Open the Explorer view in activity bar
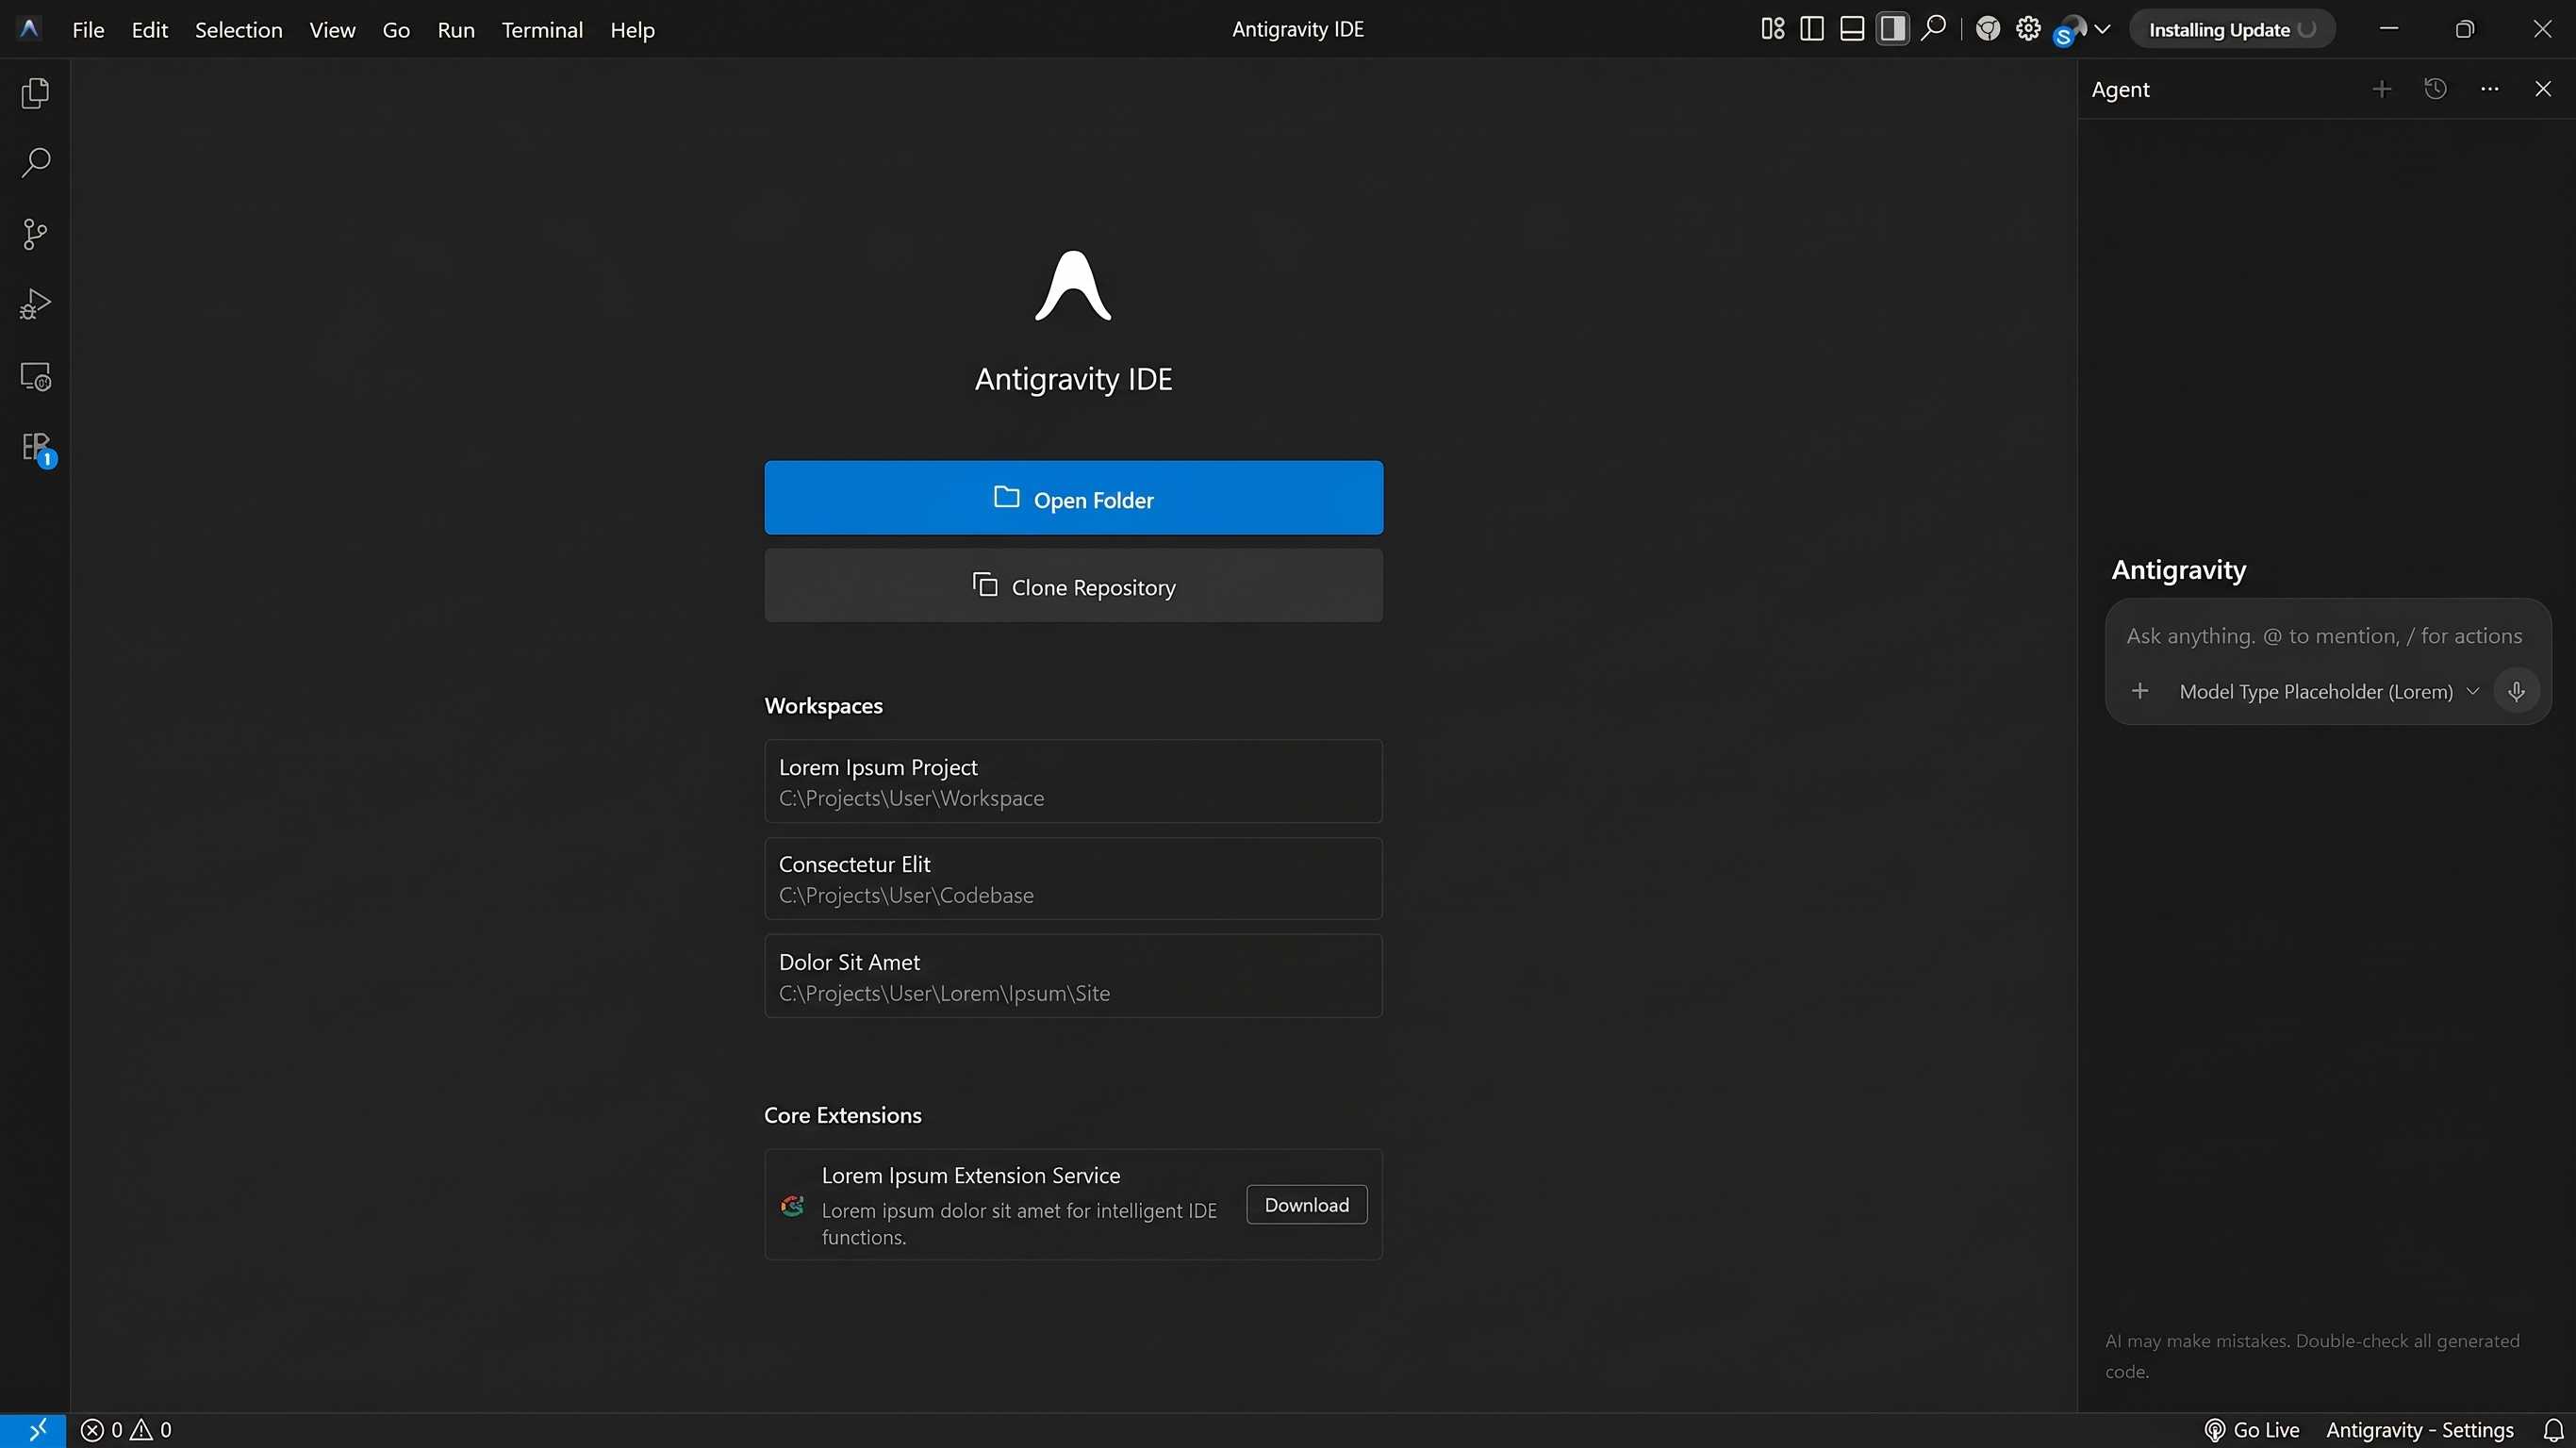 pos(35,93)
